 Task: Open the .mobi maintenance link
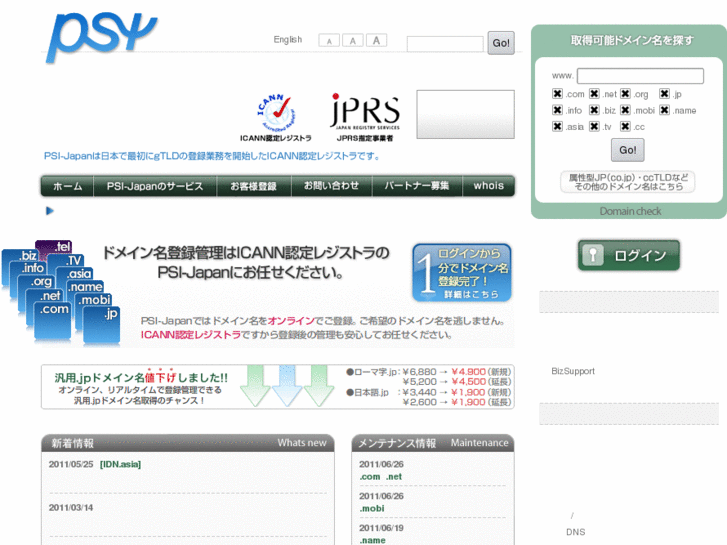[372, 509]
